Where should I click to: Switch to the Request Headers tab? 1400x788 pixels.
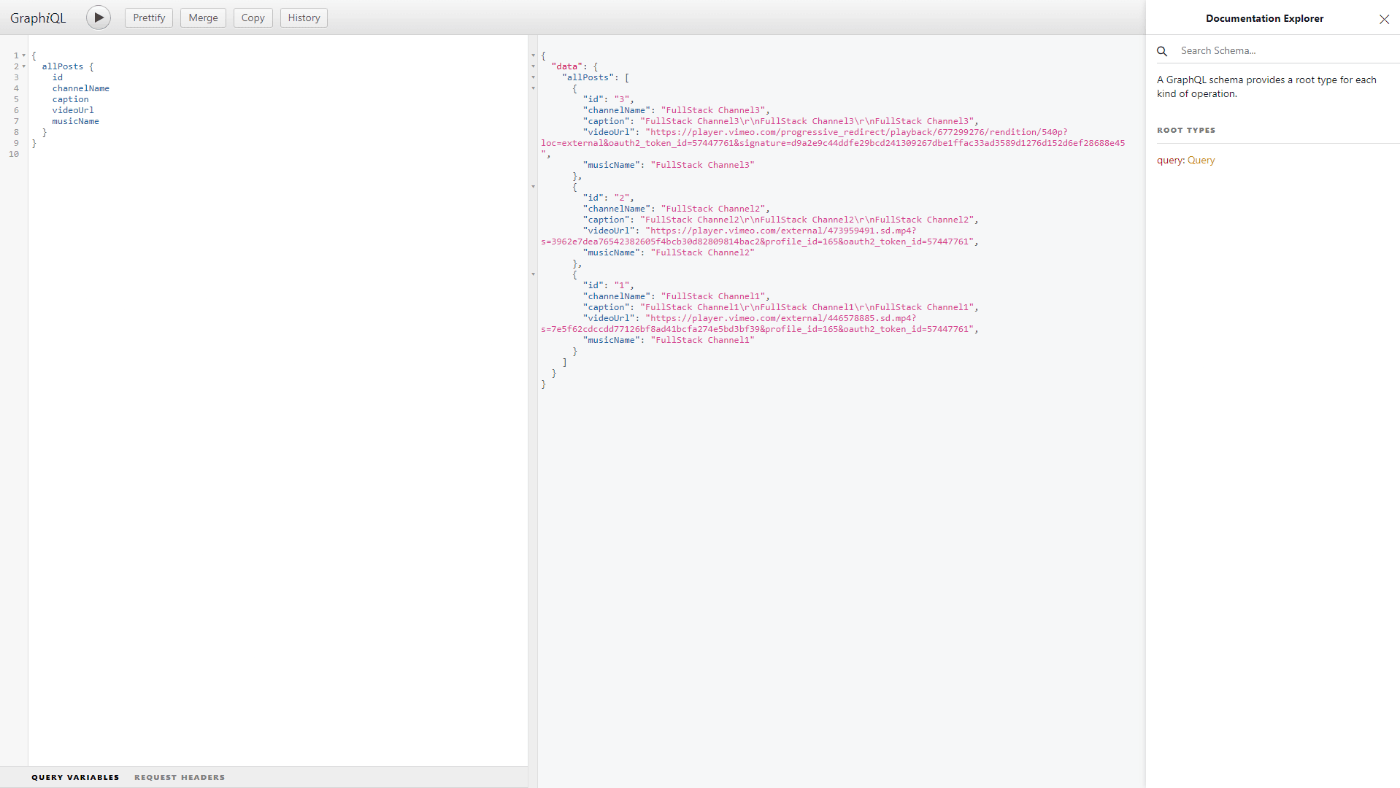[x=179, y=777]
